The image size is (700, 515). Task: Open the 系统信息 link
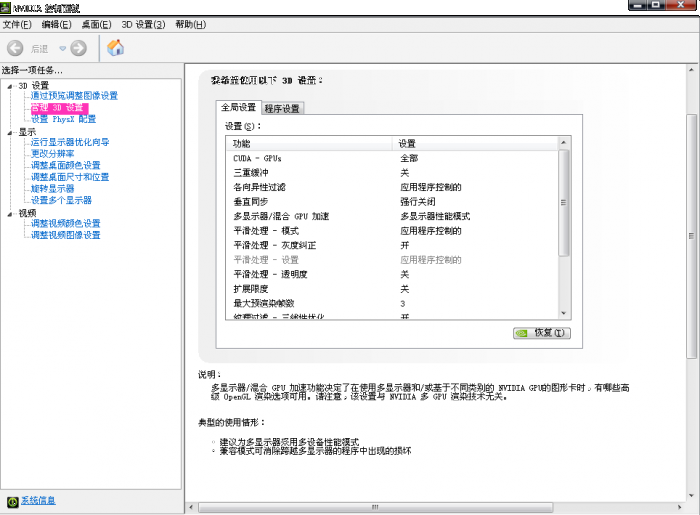(x=38, y=500)
